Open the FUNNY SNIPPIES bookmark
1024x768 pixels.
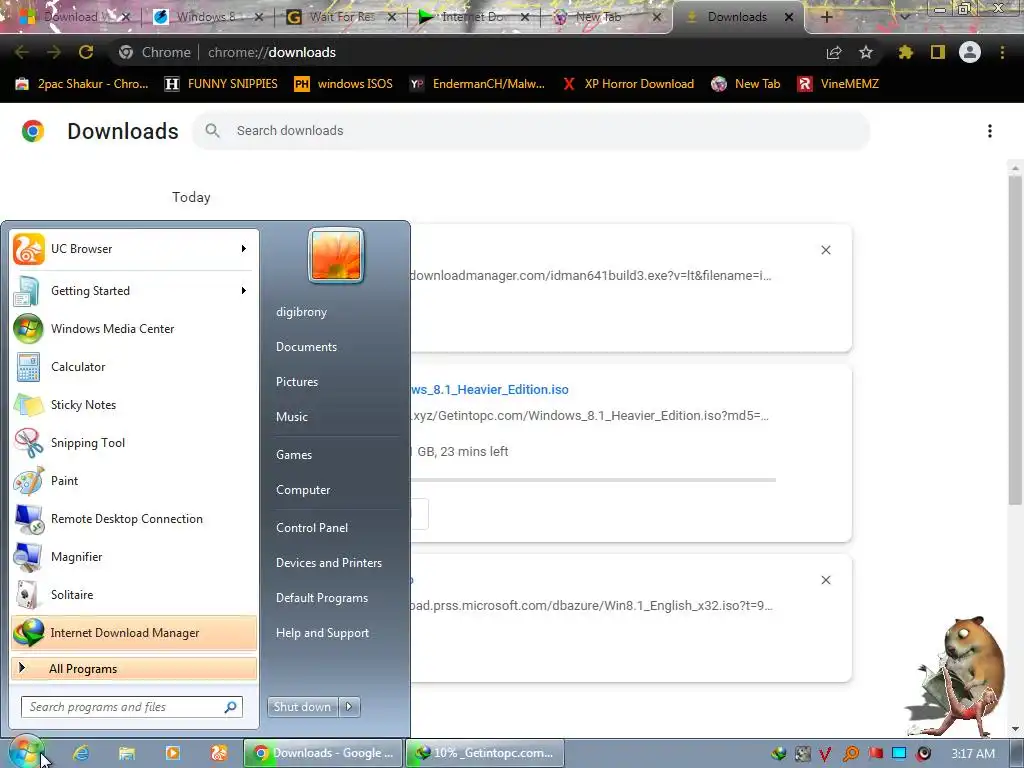221,84
